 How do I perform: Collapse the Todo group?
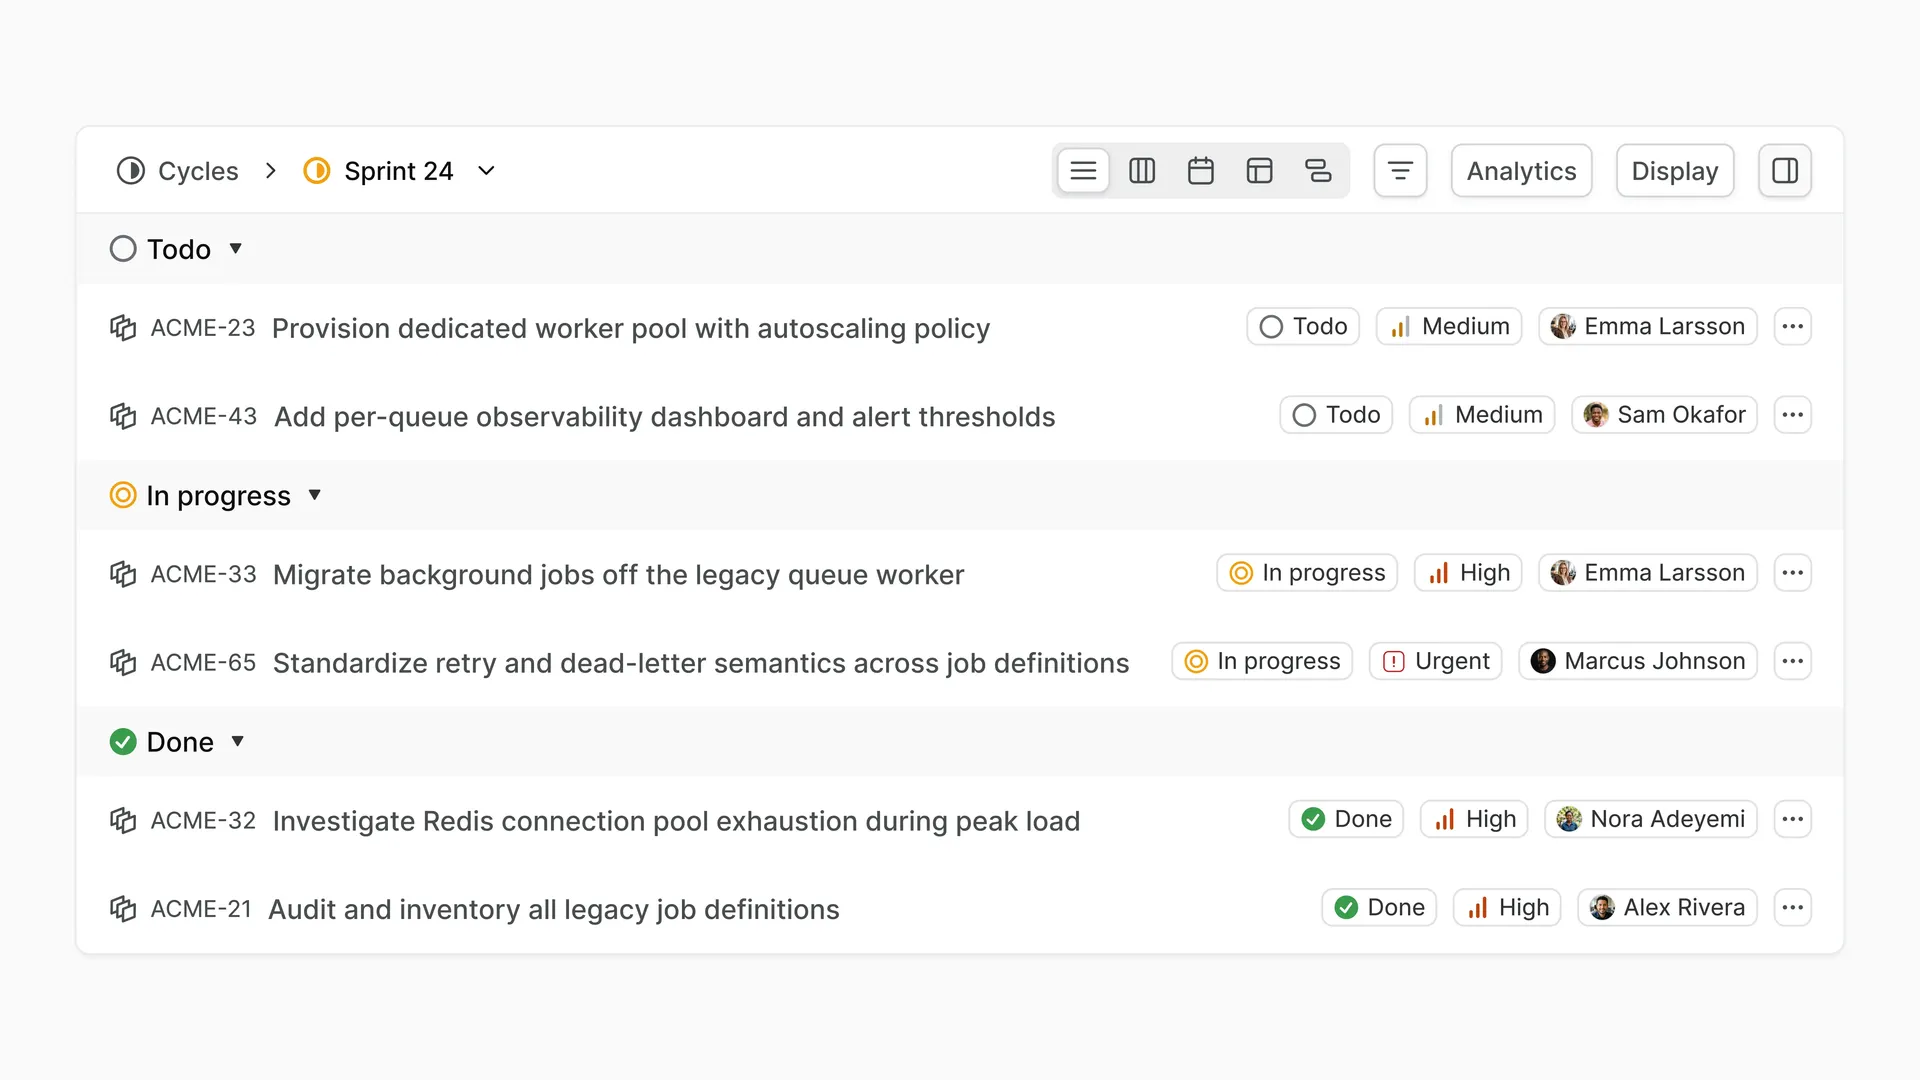(236, 248)
